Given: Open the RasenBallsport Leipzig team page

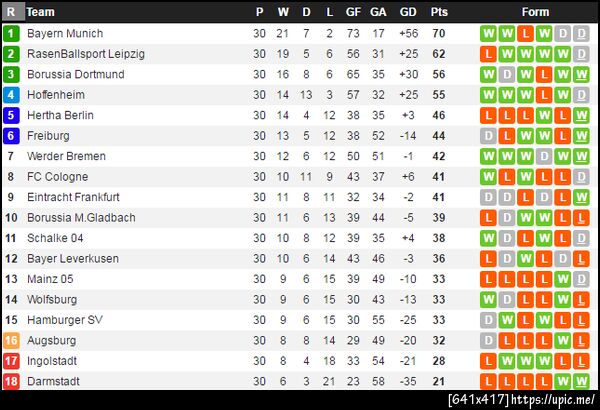Looking at the screenshot, I should coord(86,54).
